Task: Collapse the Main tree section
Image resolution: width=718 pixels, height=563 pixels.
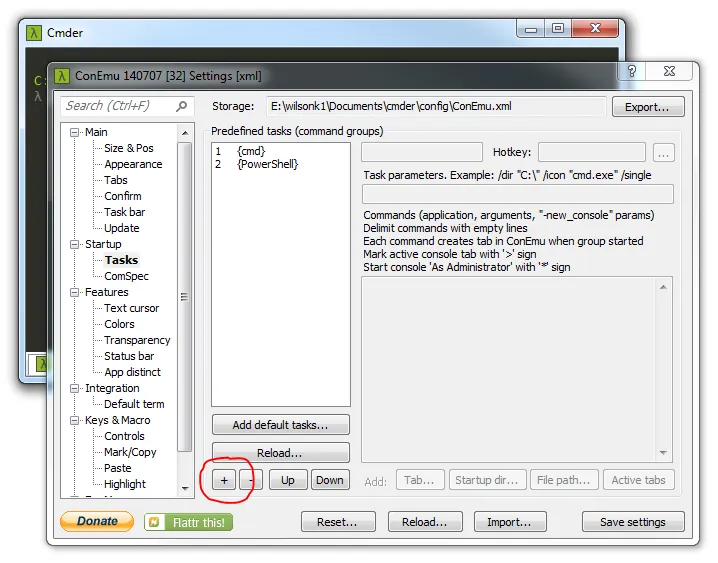Action: coord(74,132)
